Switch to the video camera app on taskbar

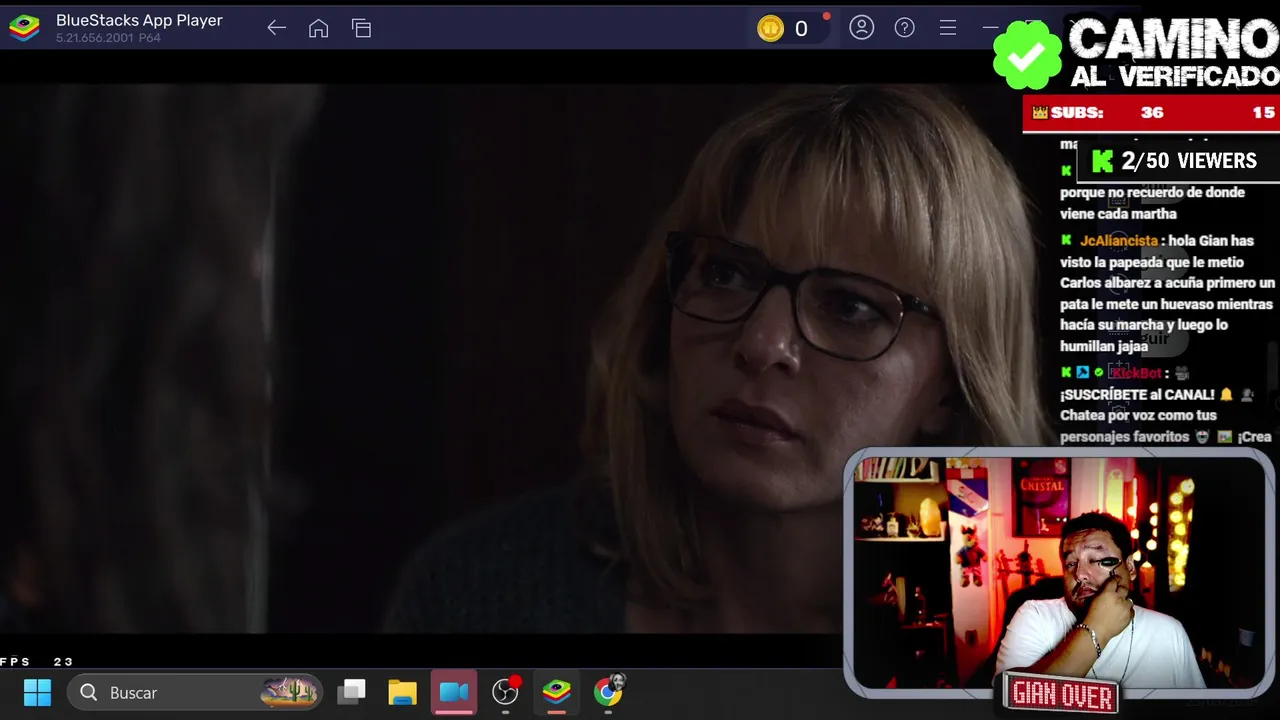click(454, 692)
